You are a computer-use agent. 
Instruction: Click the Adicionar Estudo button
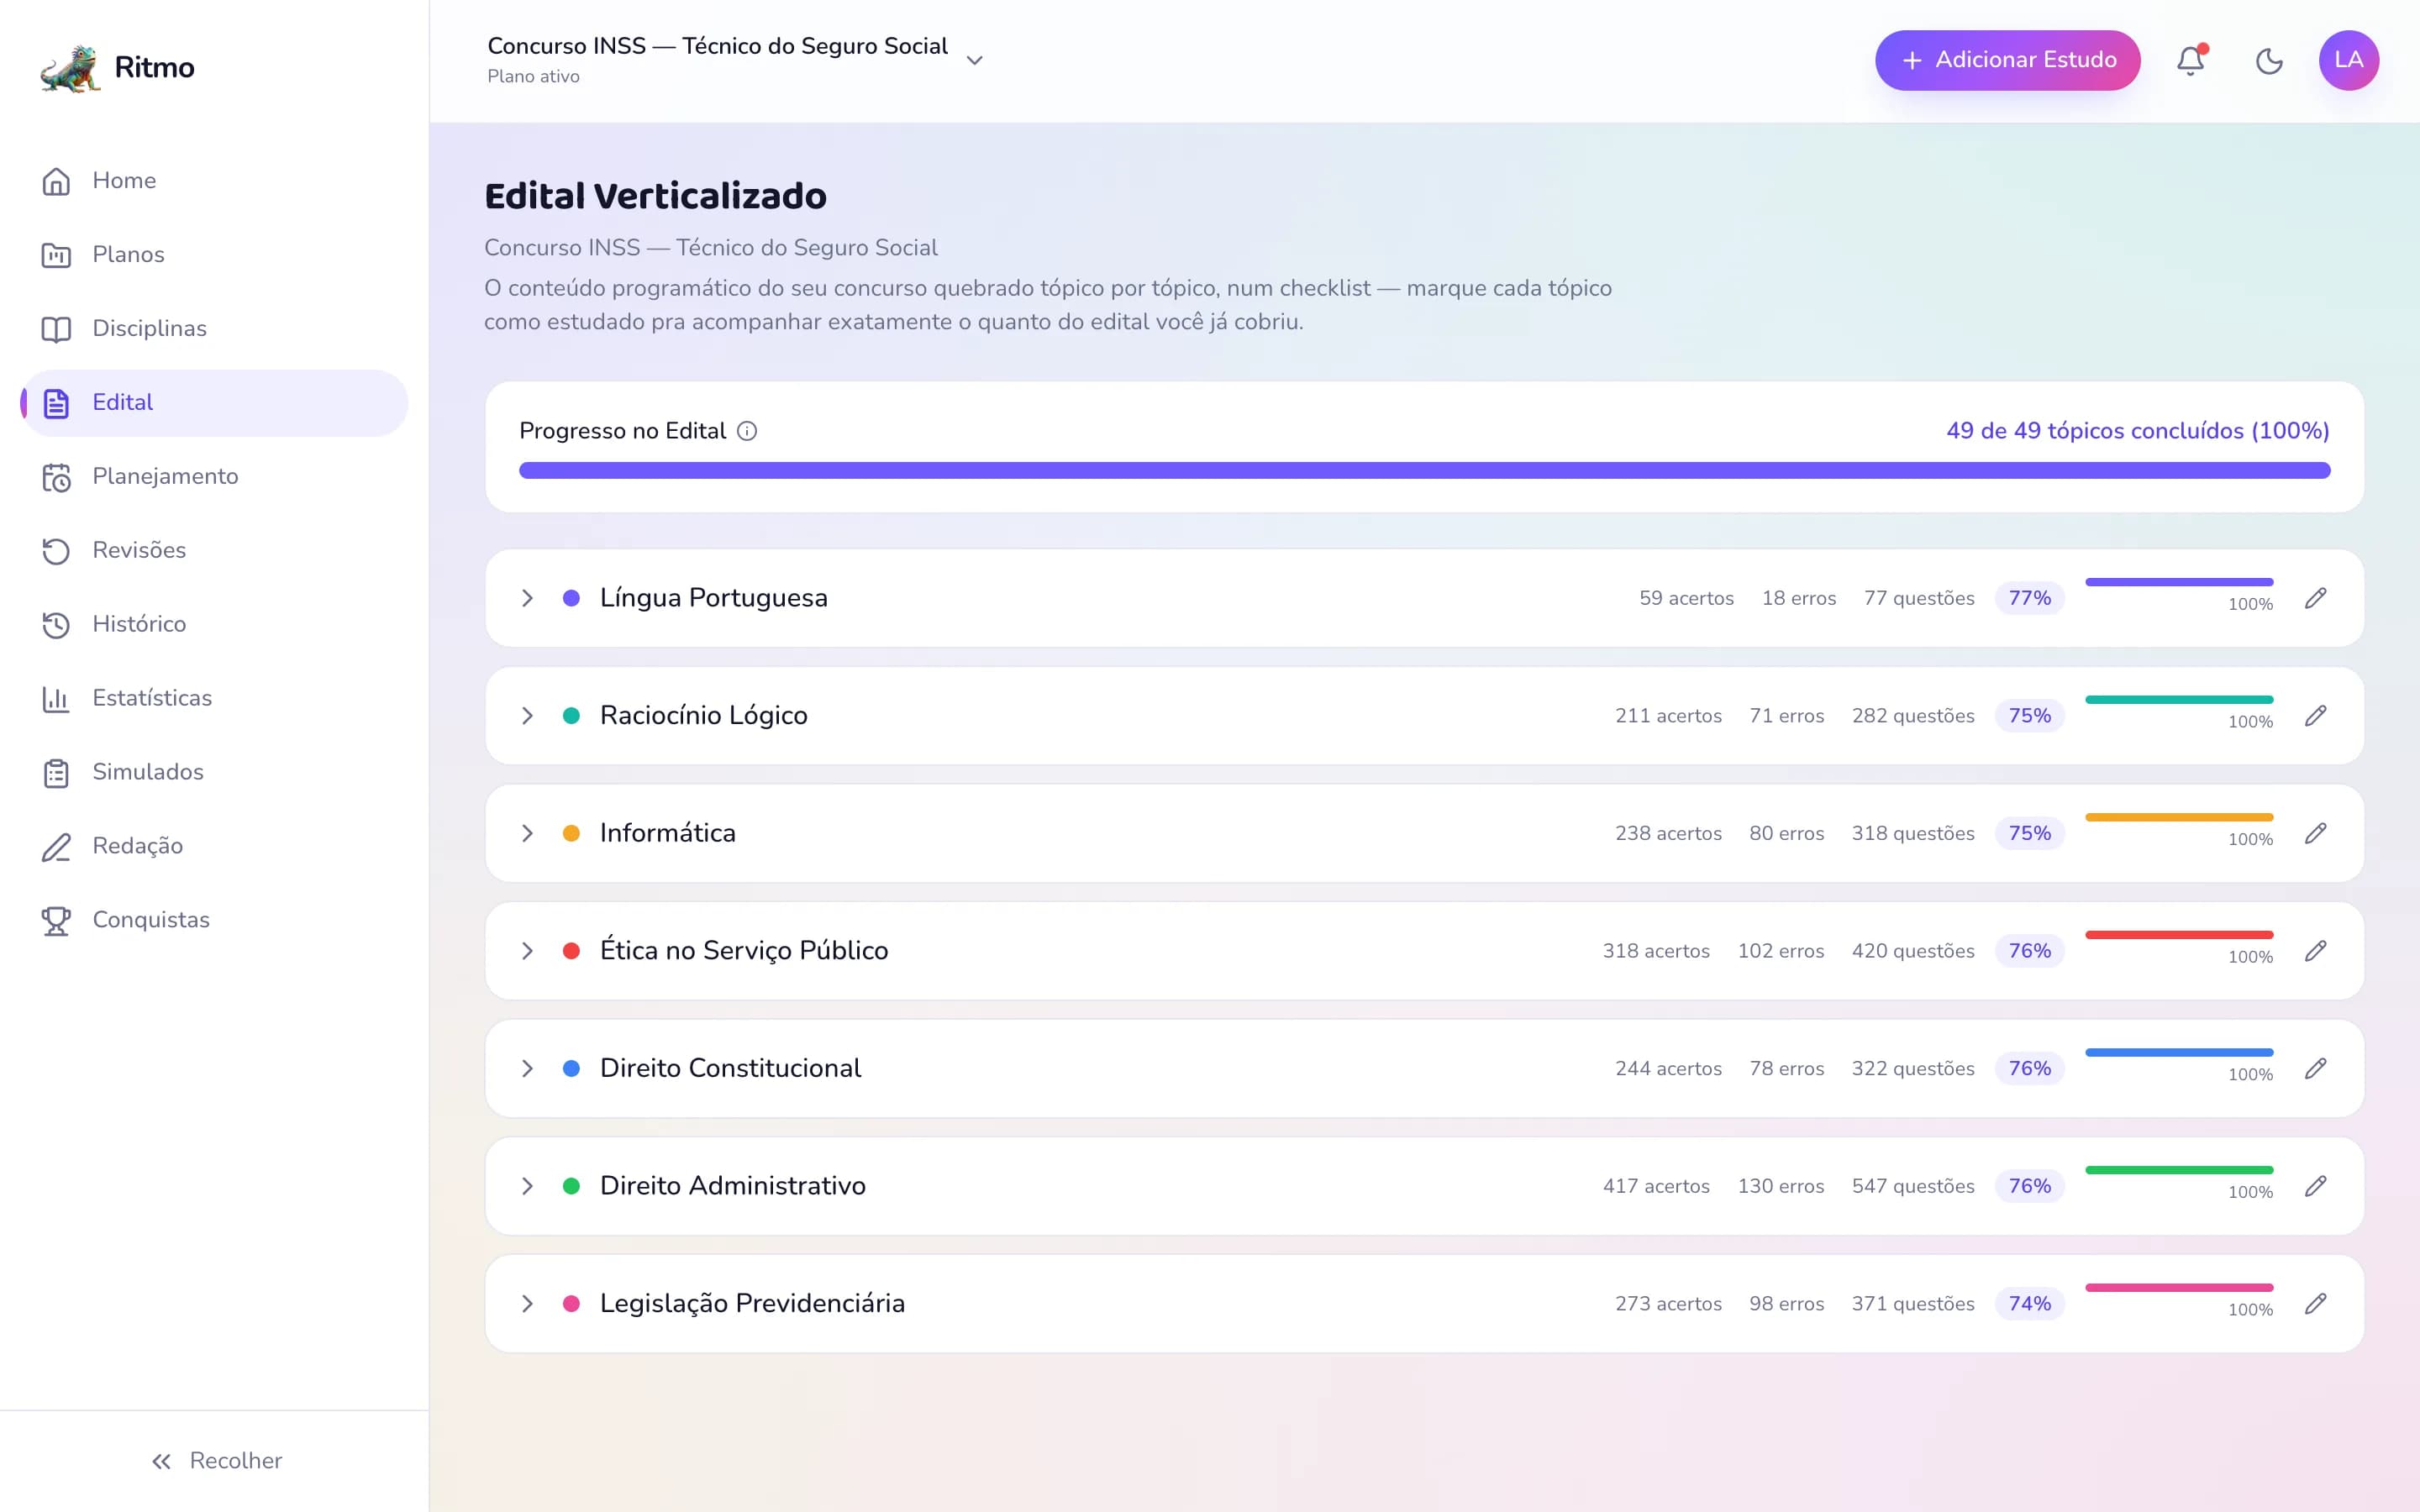pyautogui.click(x=2007, y=60)
